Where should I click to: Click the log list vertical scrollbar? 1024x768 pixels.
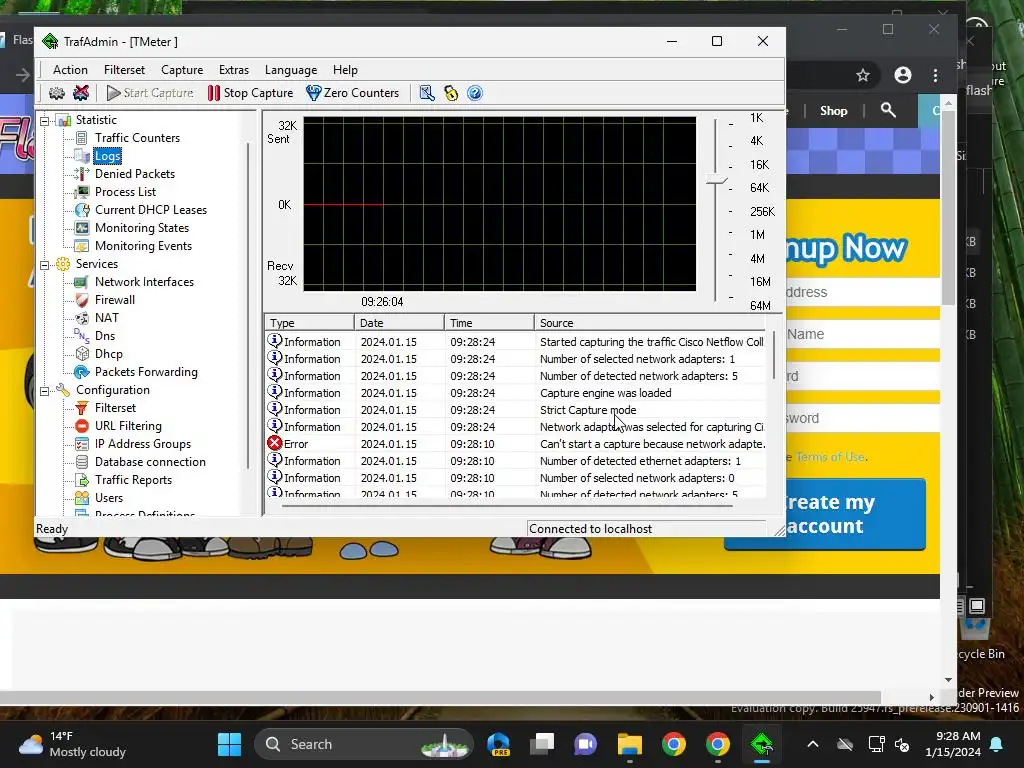coord(774,356)
